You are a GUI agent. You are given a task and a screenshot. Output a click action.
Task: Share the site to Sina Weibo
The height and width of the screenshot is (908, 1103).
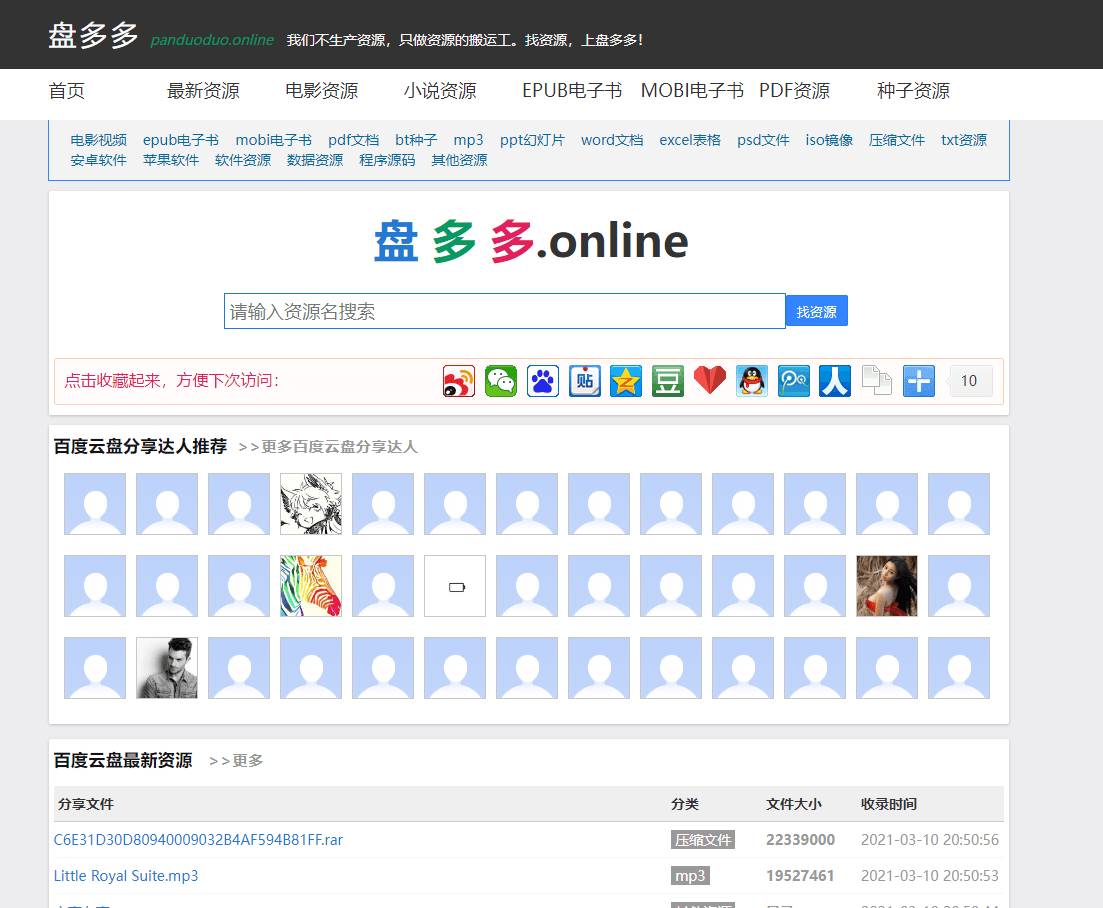click(x=459, y=381)
